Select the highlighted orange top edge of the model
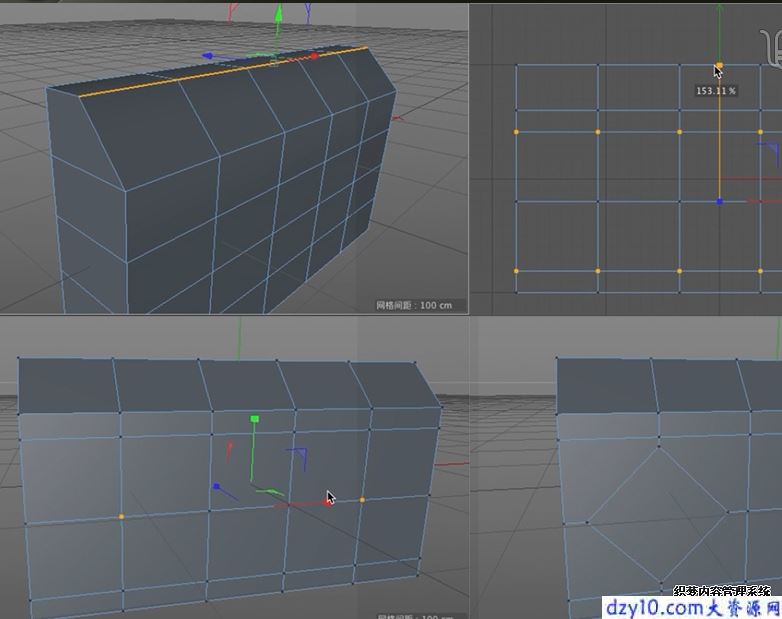The width and height of the screenshot is (782, 619). click(223, 73)
